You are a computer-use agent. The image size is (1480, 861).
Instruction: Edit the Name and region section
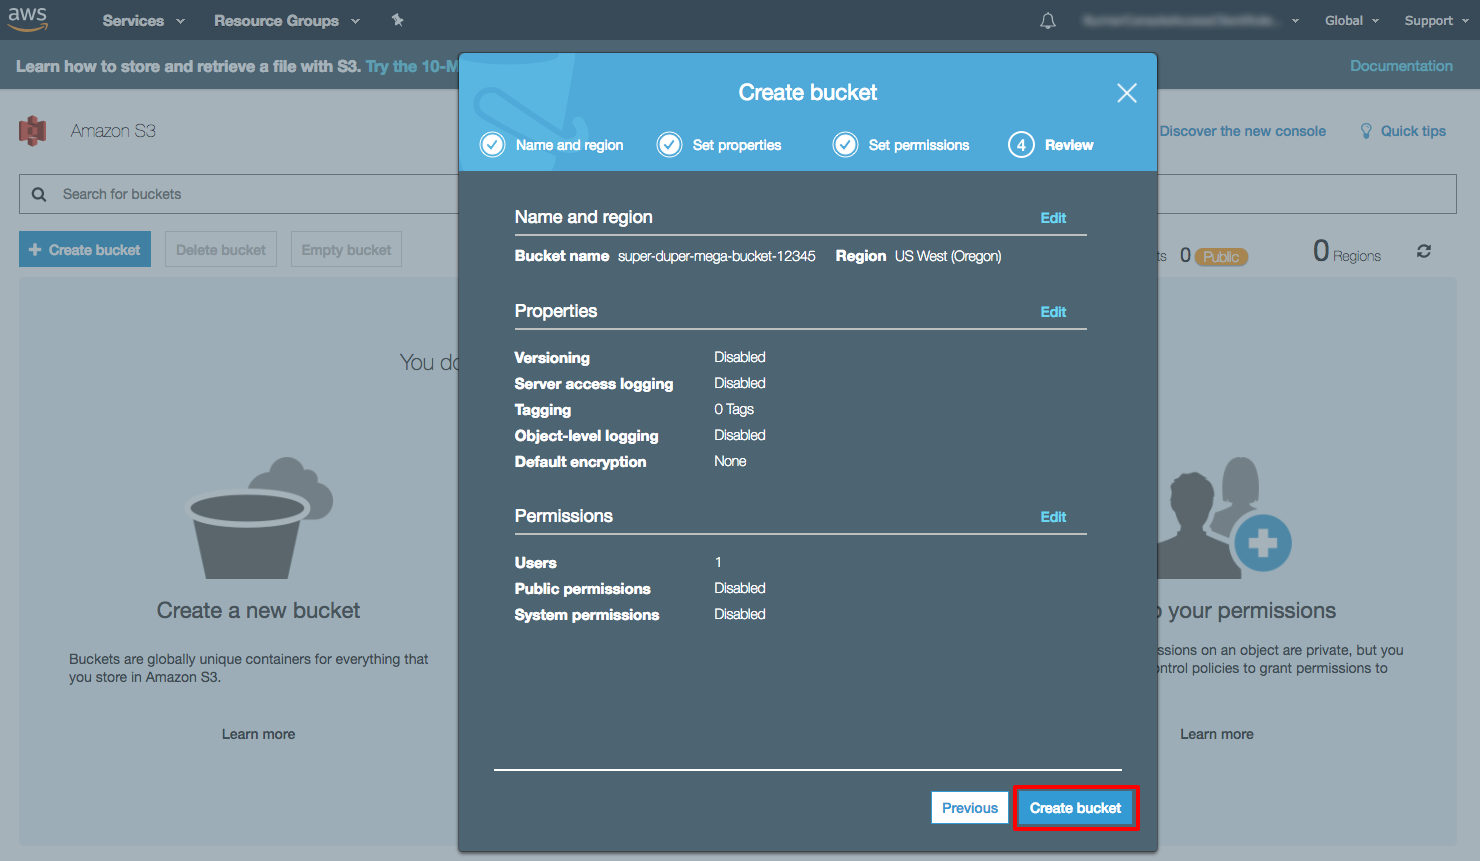click(x=1053, y=218)
